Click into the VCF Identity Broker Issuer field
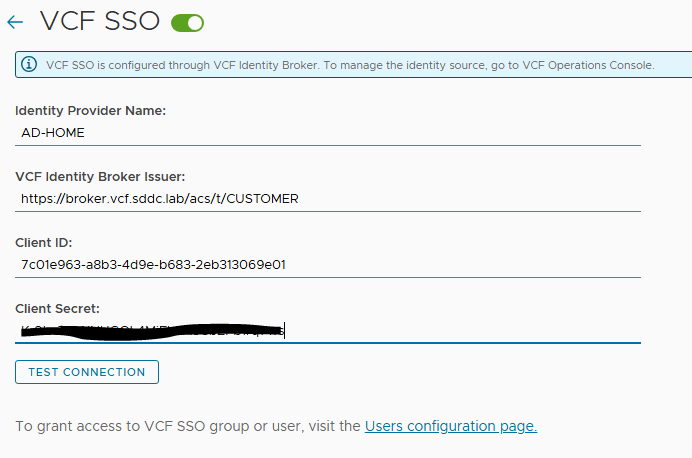The width and height of the screenshot is (692, 458). coord(328,198)
